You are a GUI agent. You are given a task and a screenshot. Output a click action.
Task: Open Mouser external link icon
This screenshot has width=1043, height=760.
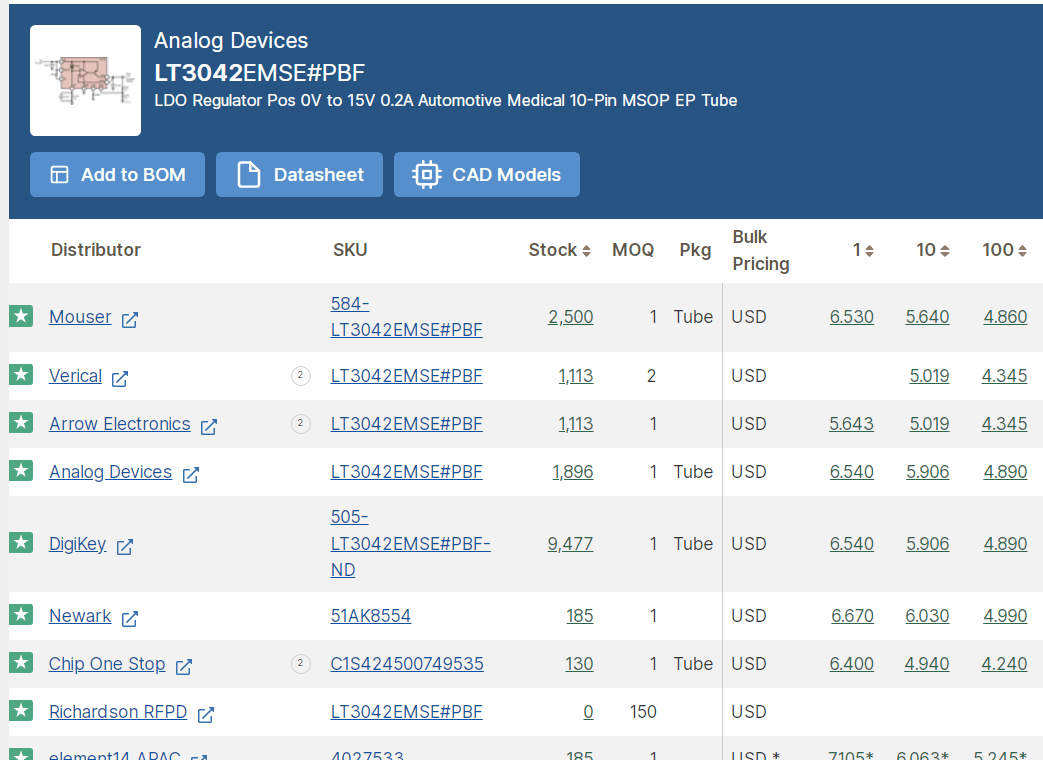(130, 320)
